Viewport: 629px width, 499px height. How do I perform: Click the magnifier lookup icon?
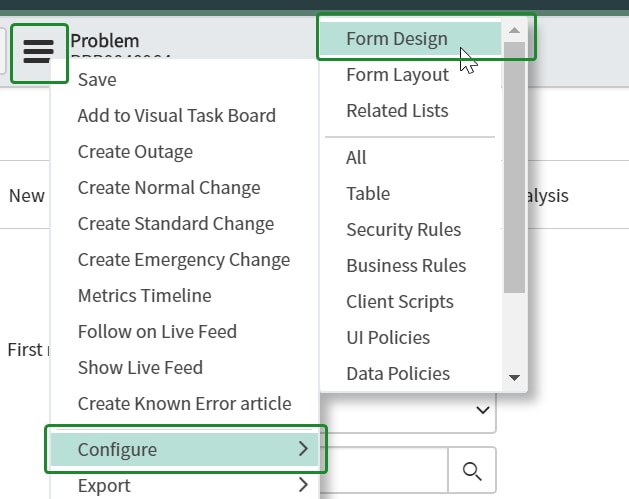pos(472,471)
